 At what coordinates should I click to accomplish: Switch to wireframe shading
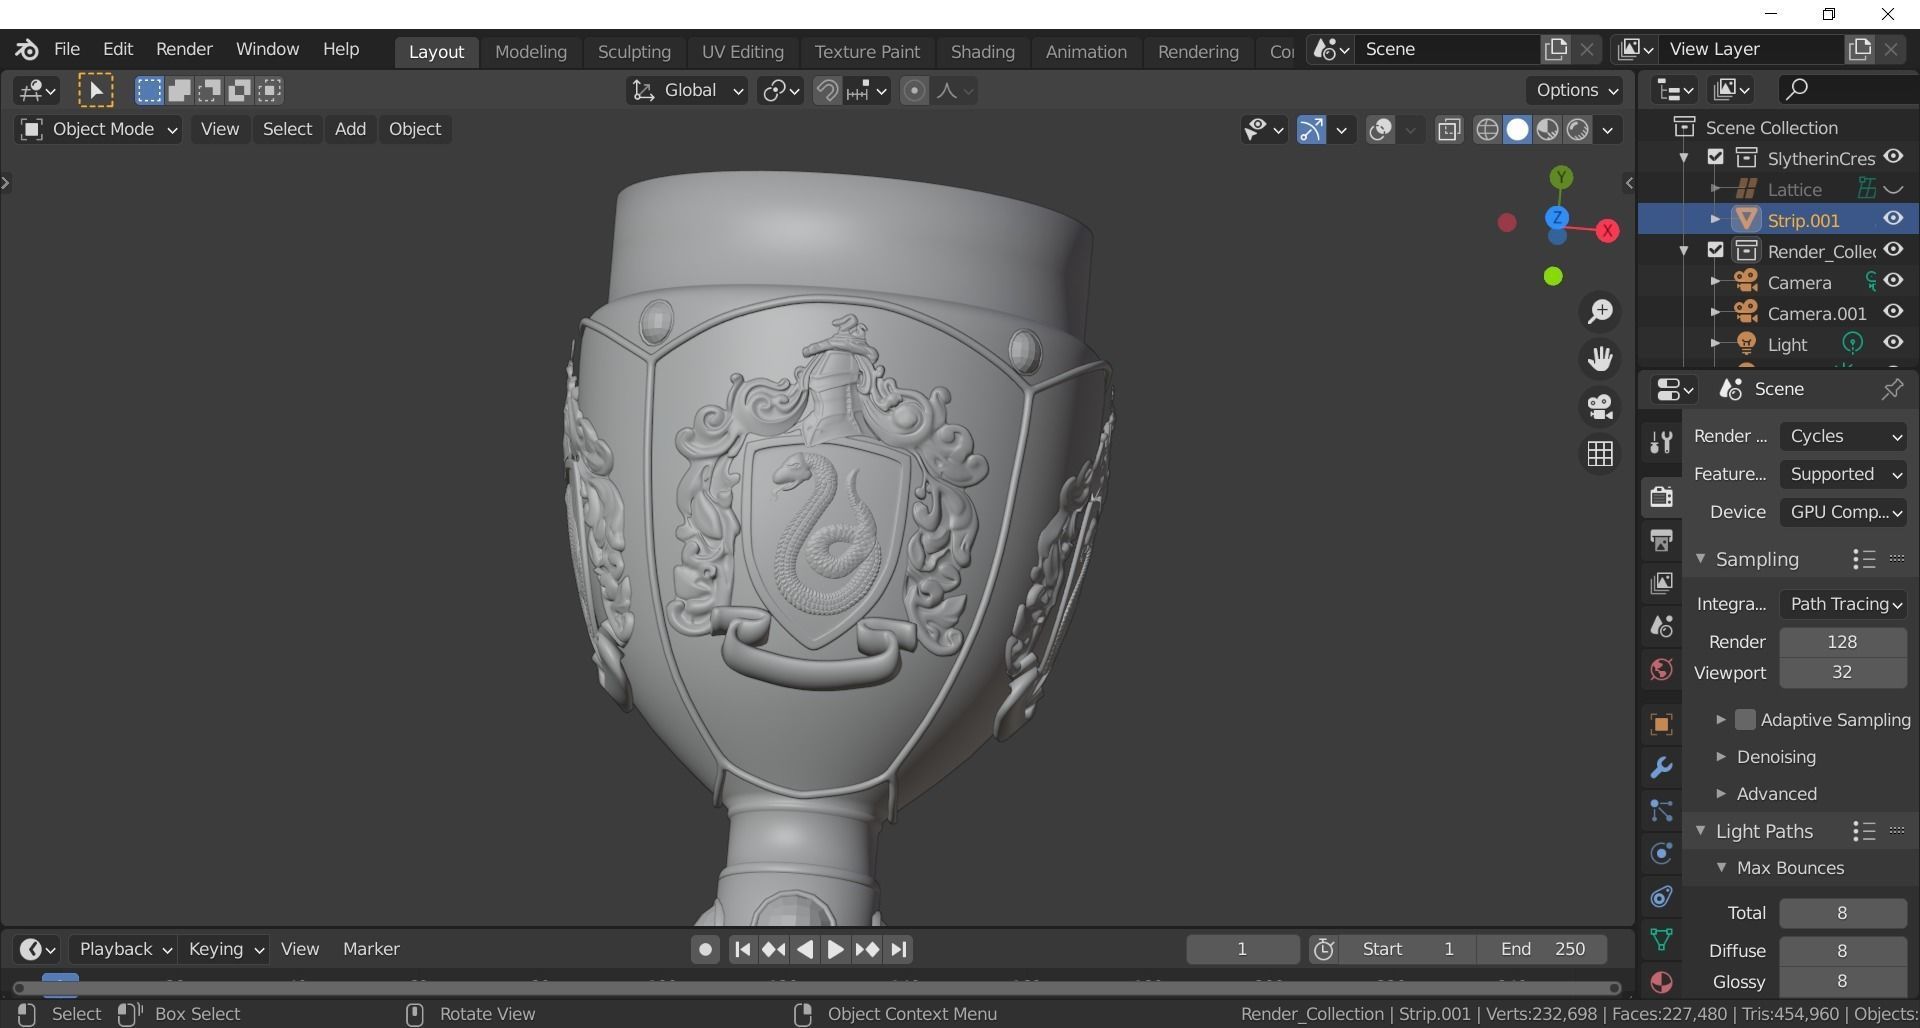click(1487, 130)
